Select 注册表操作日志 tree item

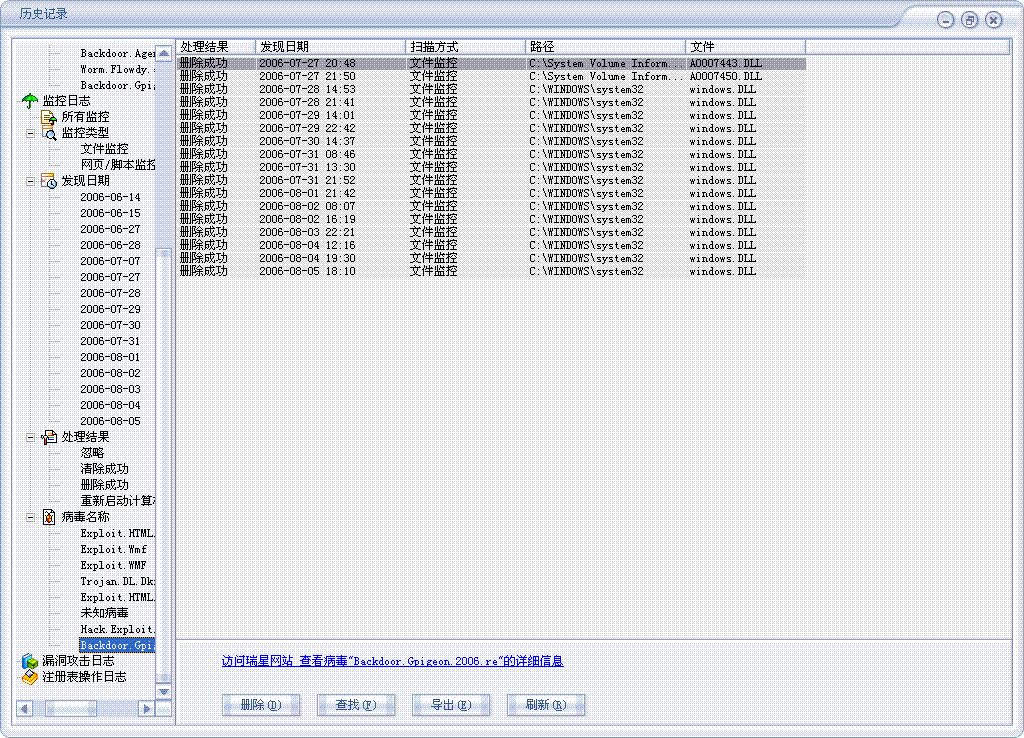coord(84,677)
